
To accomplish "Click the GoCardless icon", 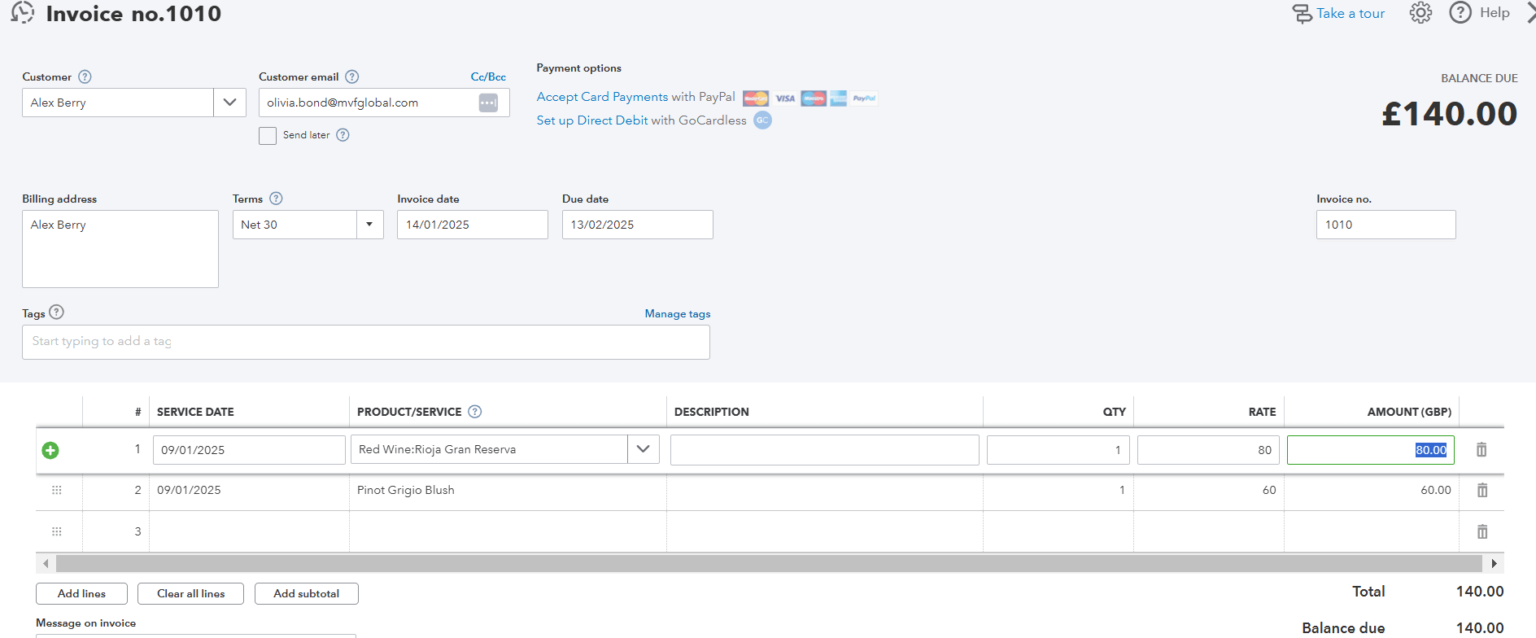I will 762,120.
